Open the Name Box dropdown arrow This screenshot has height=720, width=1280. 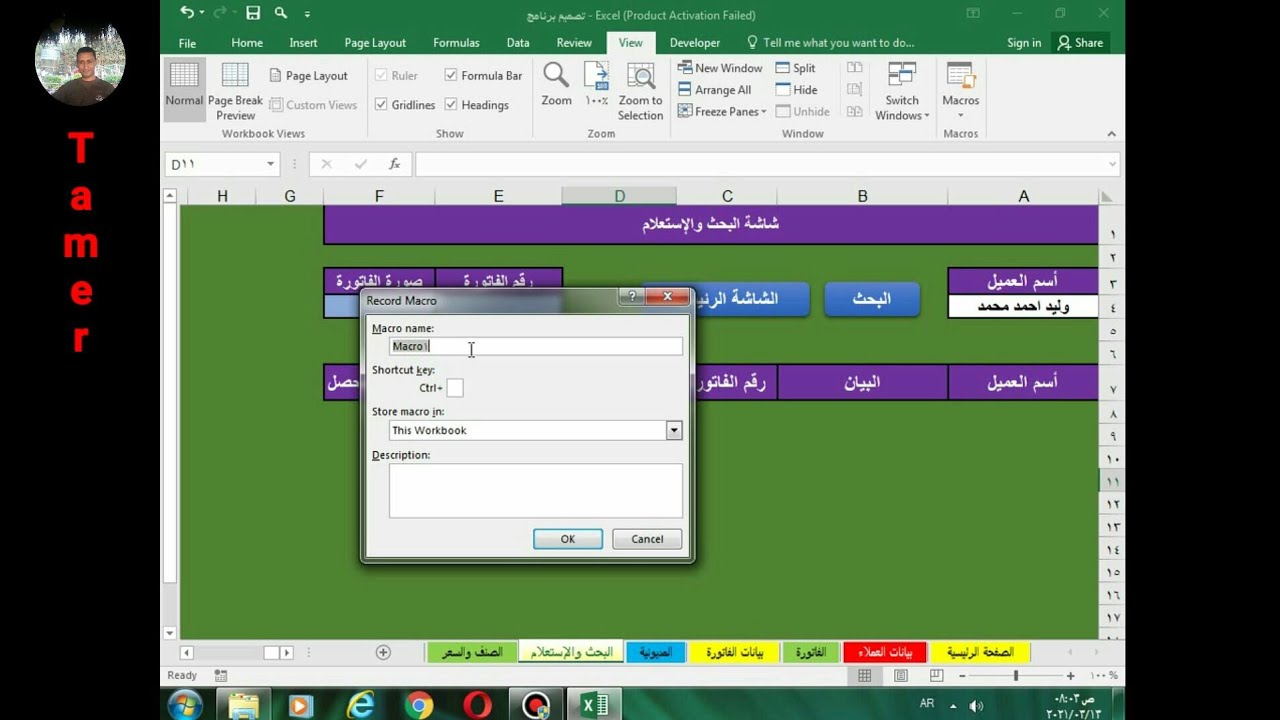pyautogui.click(x=270, y=164)
